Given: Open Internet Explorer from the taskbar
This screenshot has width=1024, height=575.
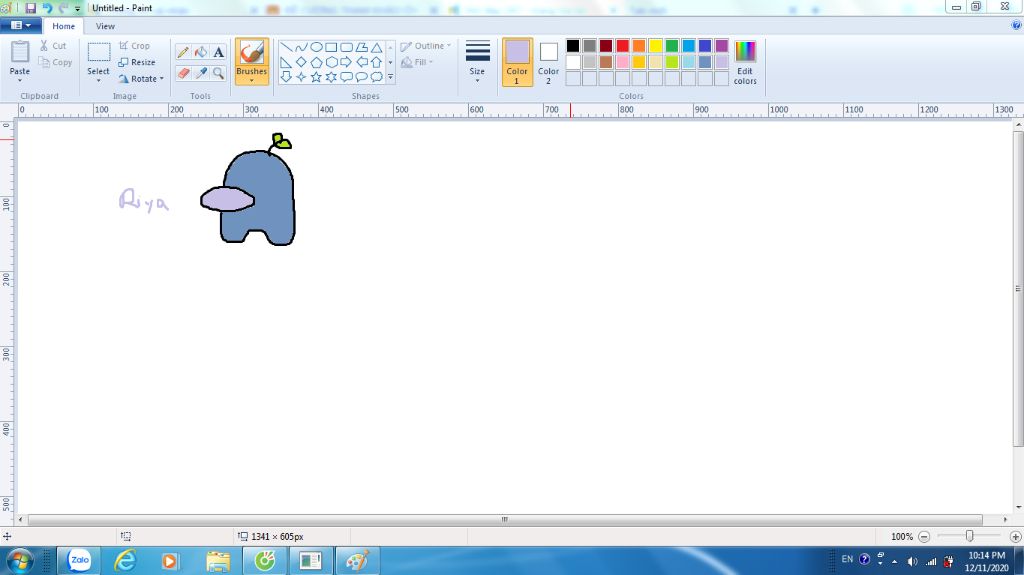Looking at the screenshot, I should [x=125, y=561].
